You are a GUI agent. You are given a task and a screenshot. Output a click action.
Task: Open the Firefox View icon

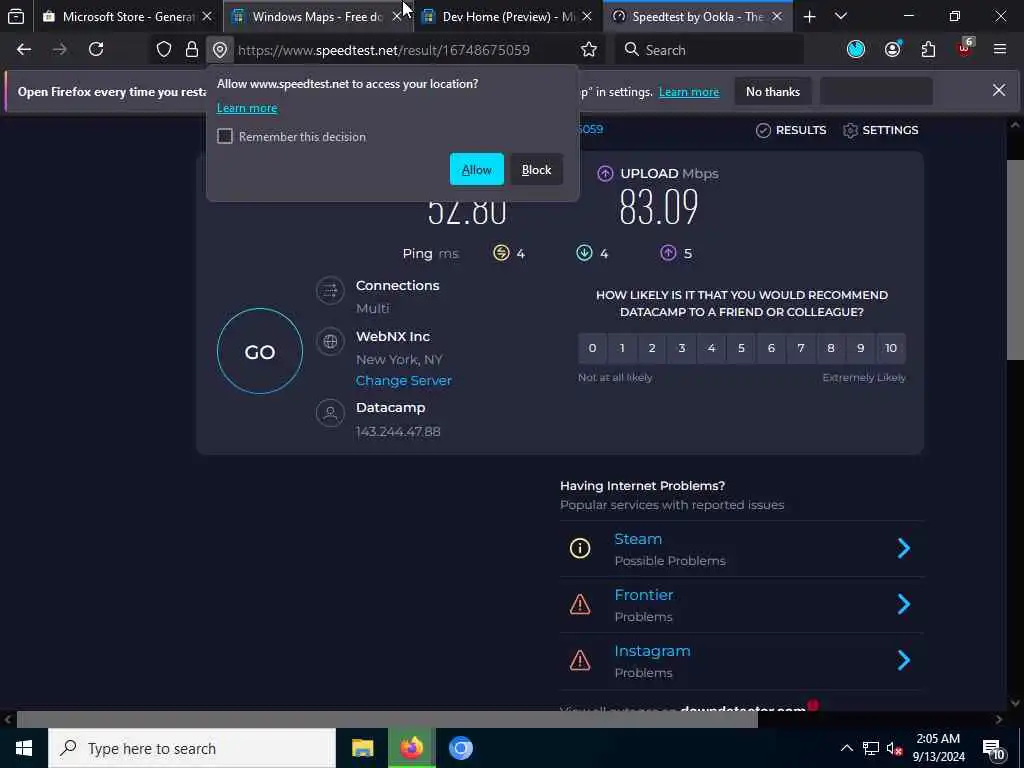tap(16, 16)
